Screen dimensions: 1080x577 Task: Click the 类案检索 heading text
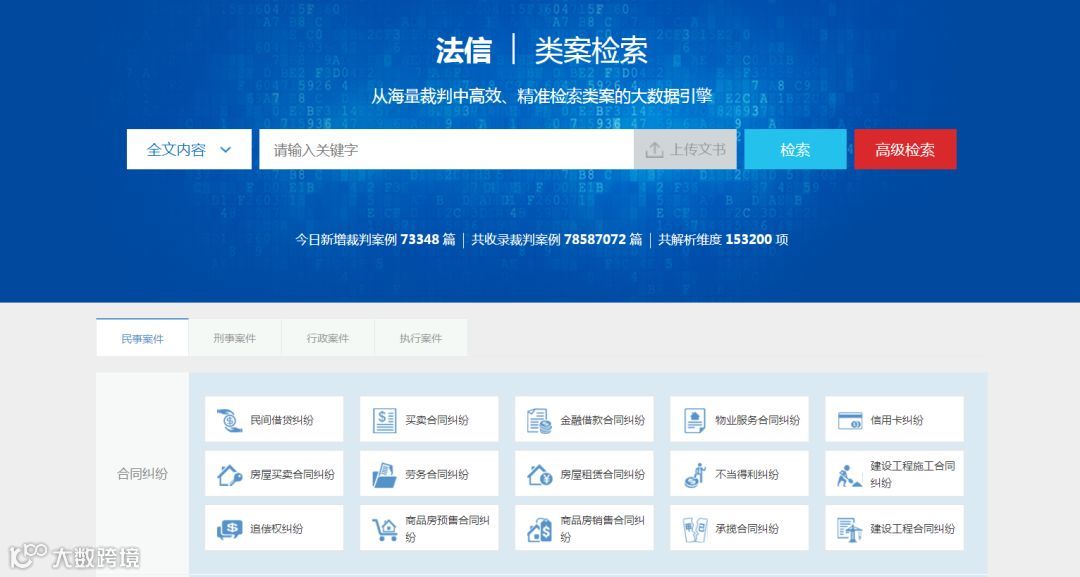(591, 50)
